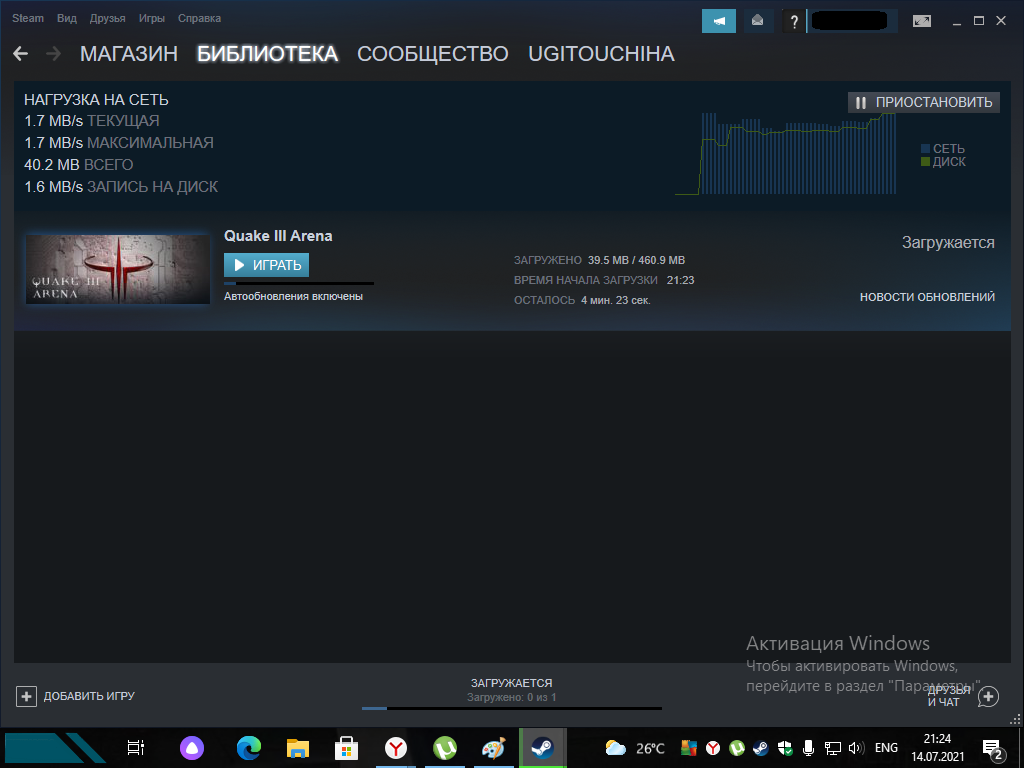Open Microsoft Edge from taskbar
This screenshot has height=768, width=1024.
coord(249,748)
